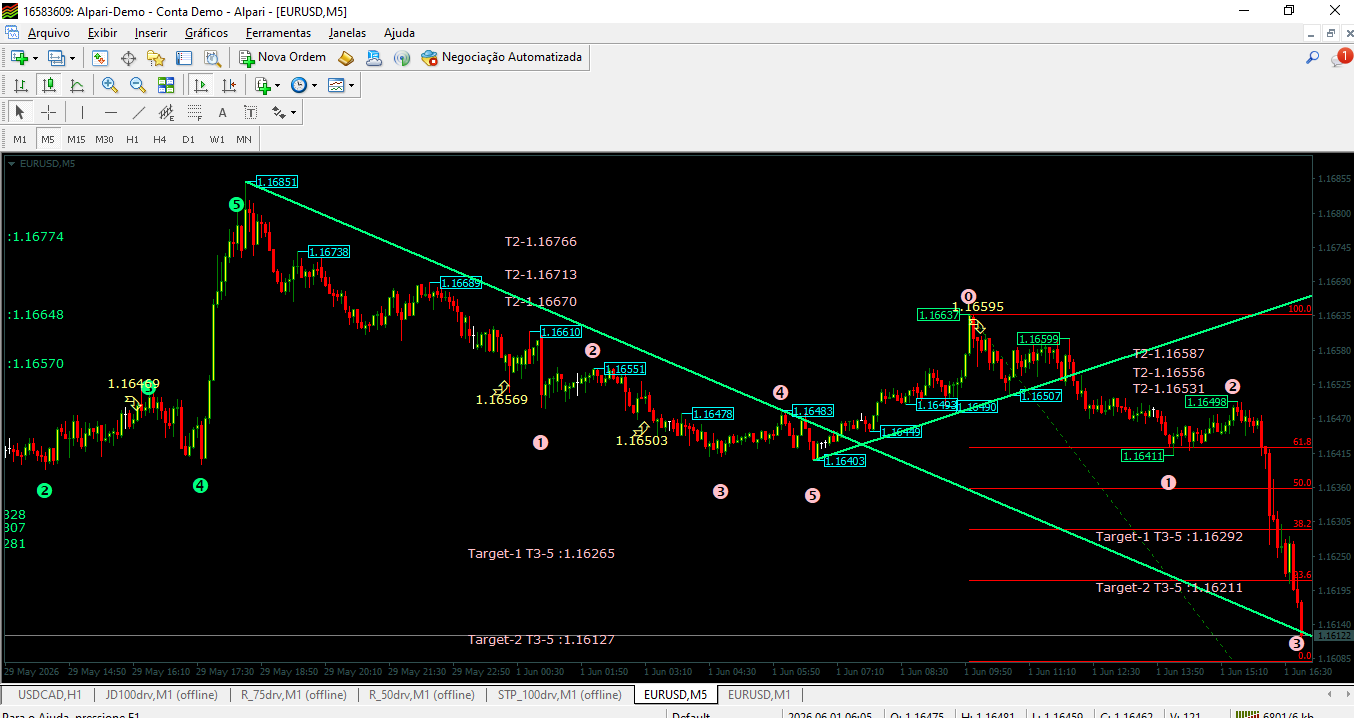The image size is (1354, 718).
Task: Open the notifications chat bubble with badge
Action: coord(1340,58)
